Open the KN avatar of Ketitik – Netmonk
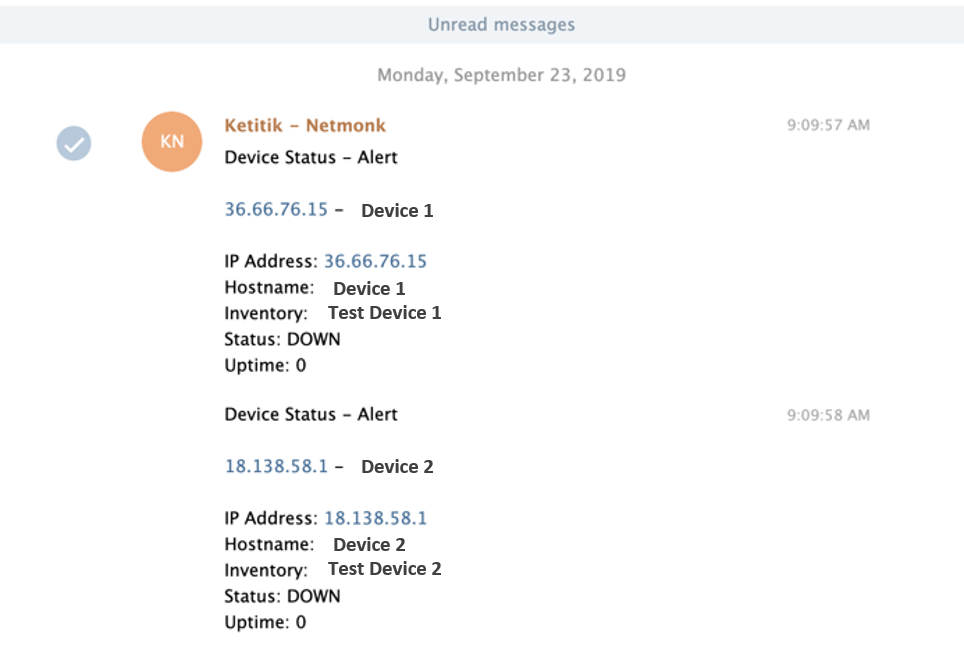The height and width of the screenshot is (660, 964). pos(171,142)
